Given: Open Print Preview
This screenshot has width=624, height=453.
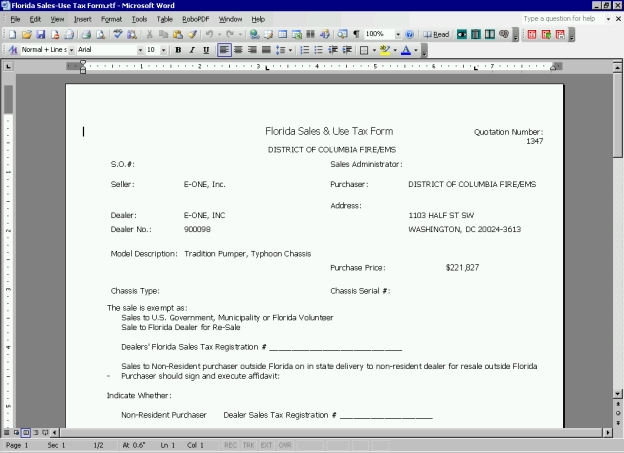Looking at the screenshot, I should (x=100, y=35).
